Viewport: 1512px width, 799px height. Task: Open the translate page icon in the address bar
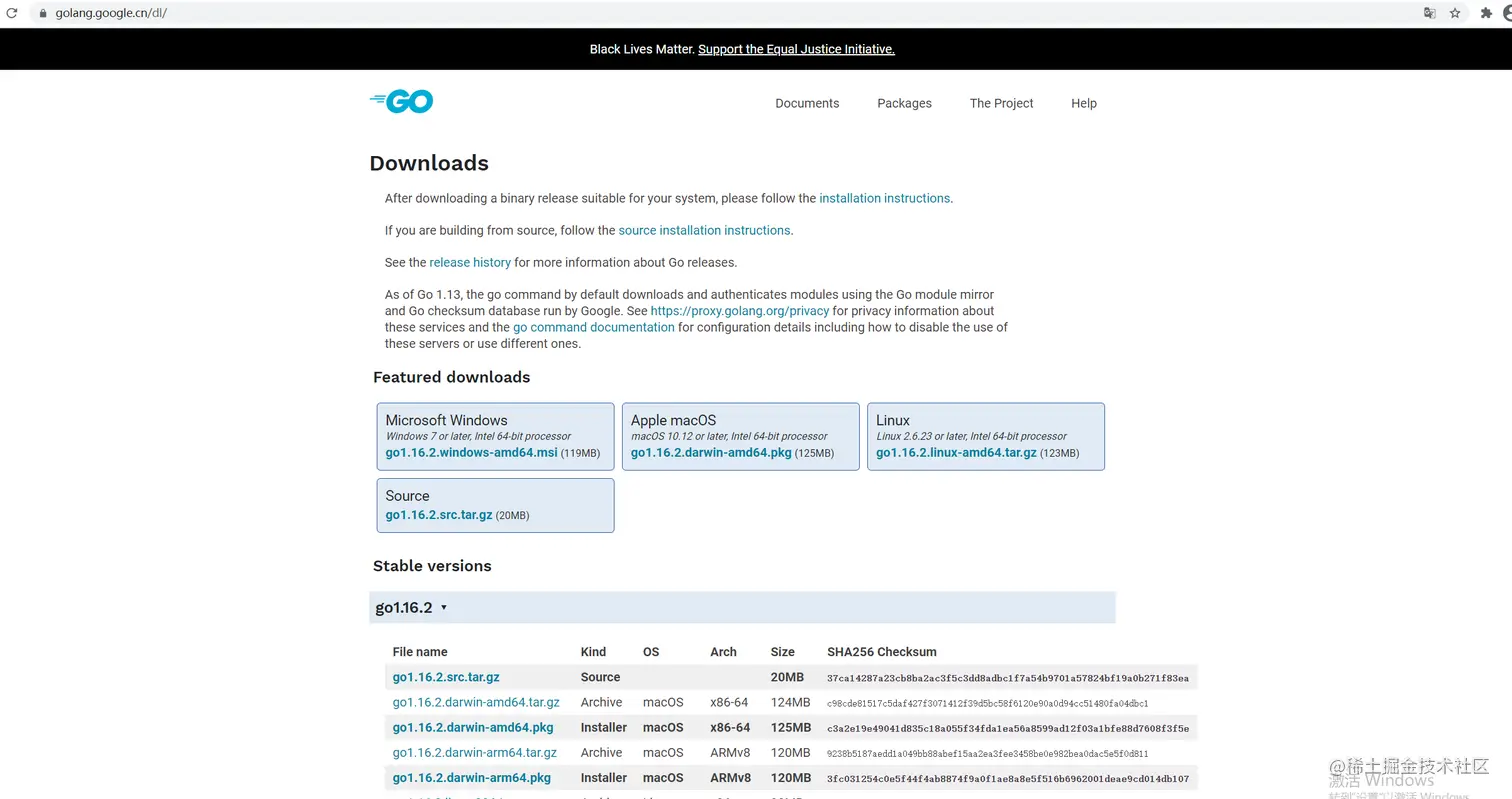click(1430, 13)
